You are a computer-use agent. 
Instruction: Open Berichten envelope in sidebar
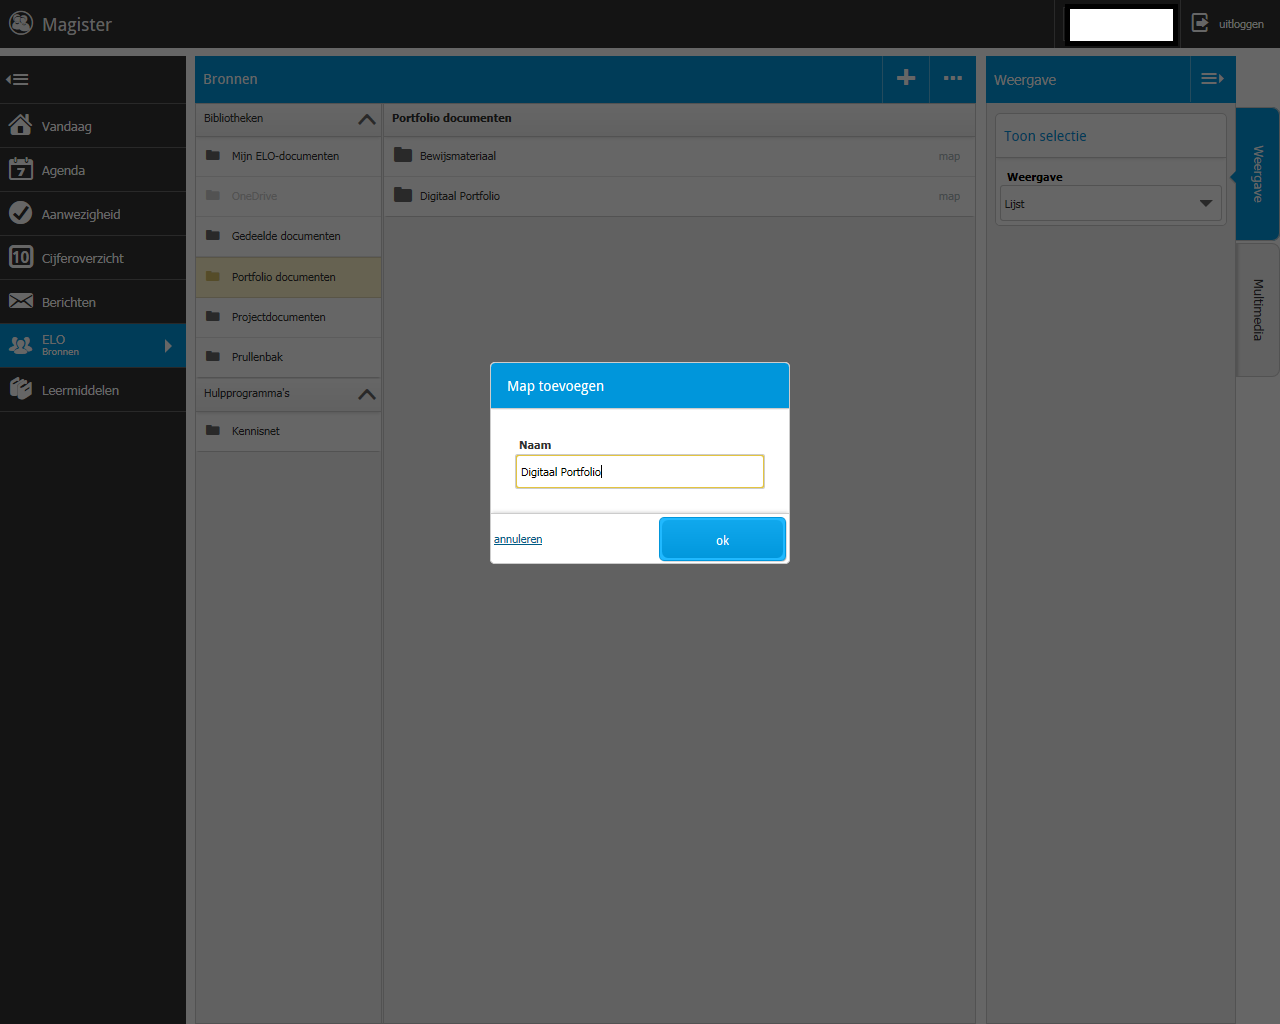pyautogui.click(x=21, y=302)
